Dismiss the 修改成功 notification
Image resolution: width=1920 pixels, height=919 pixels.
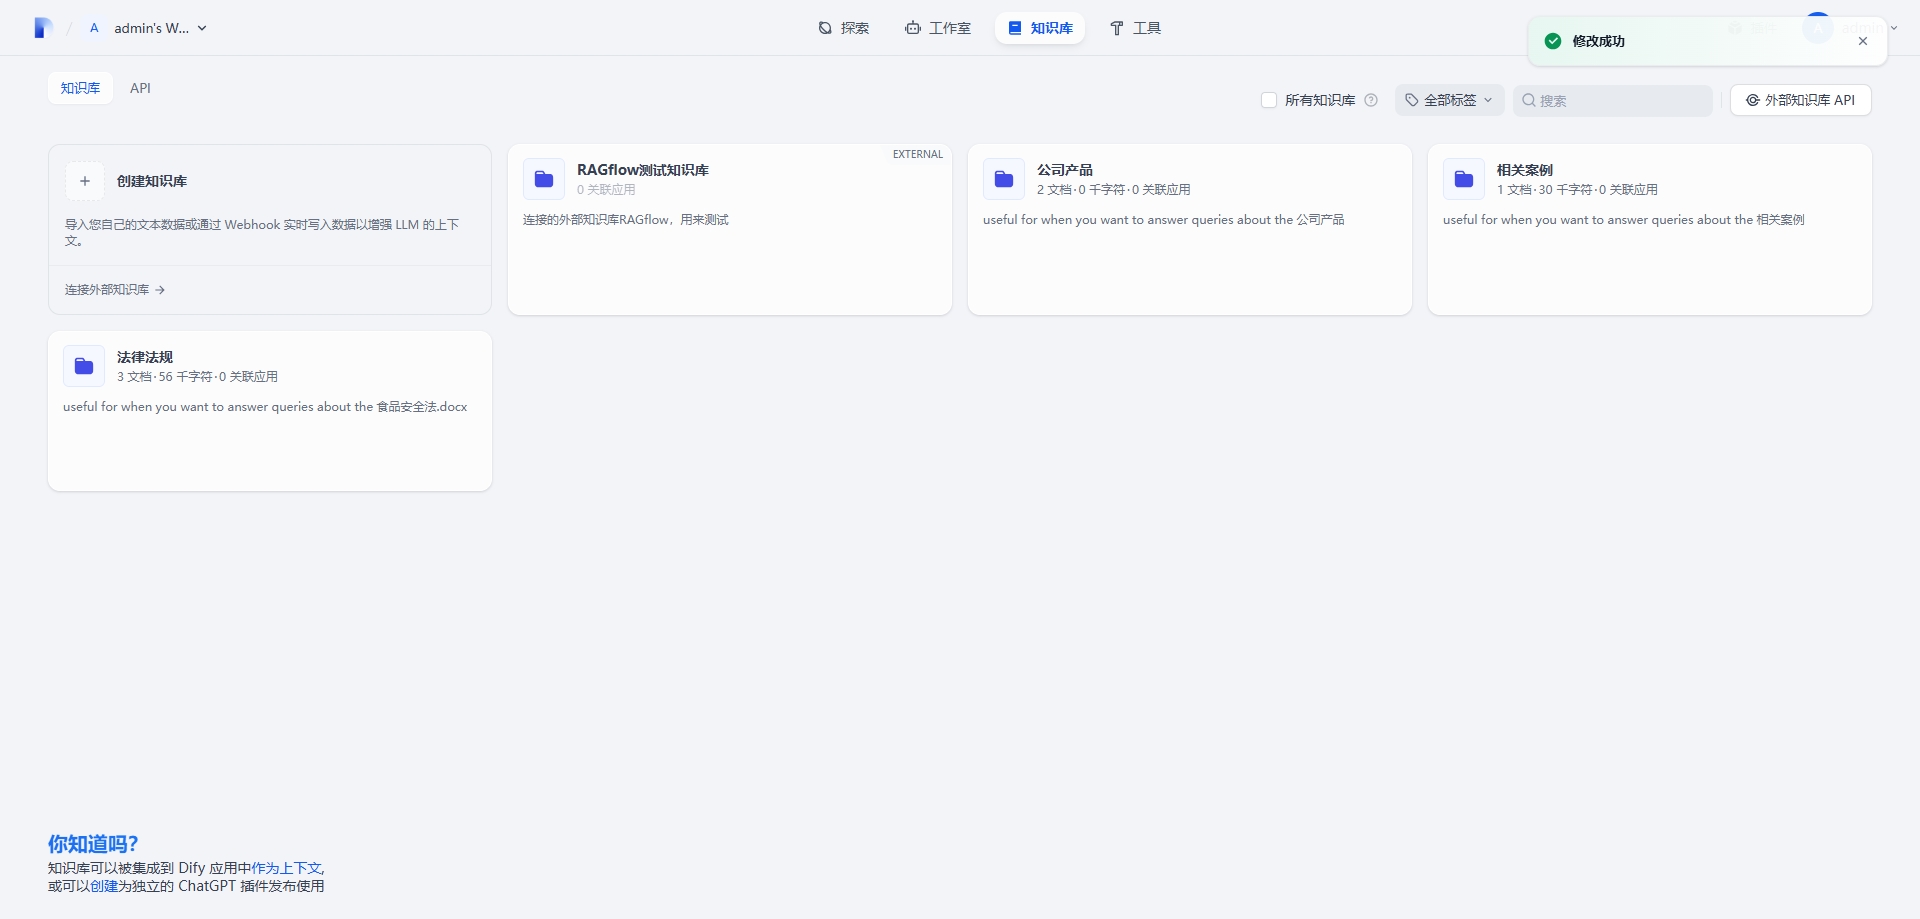pos(1863,41)
